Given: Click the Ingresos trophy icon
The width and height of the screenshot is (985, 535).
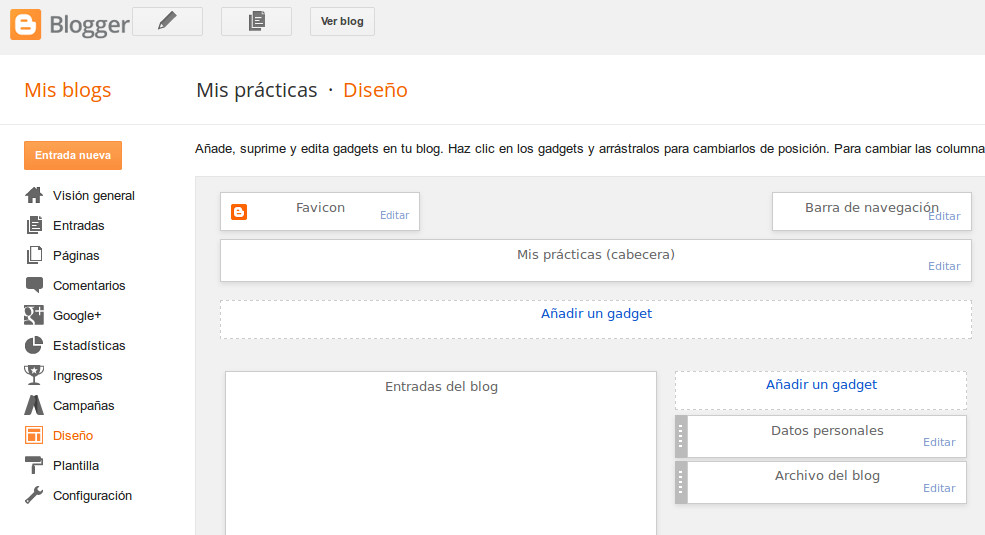Looking at the screenshot, I should 34,375.
